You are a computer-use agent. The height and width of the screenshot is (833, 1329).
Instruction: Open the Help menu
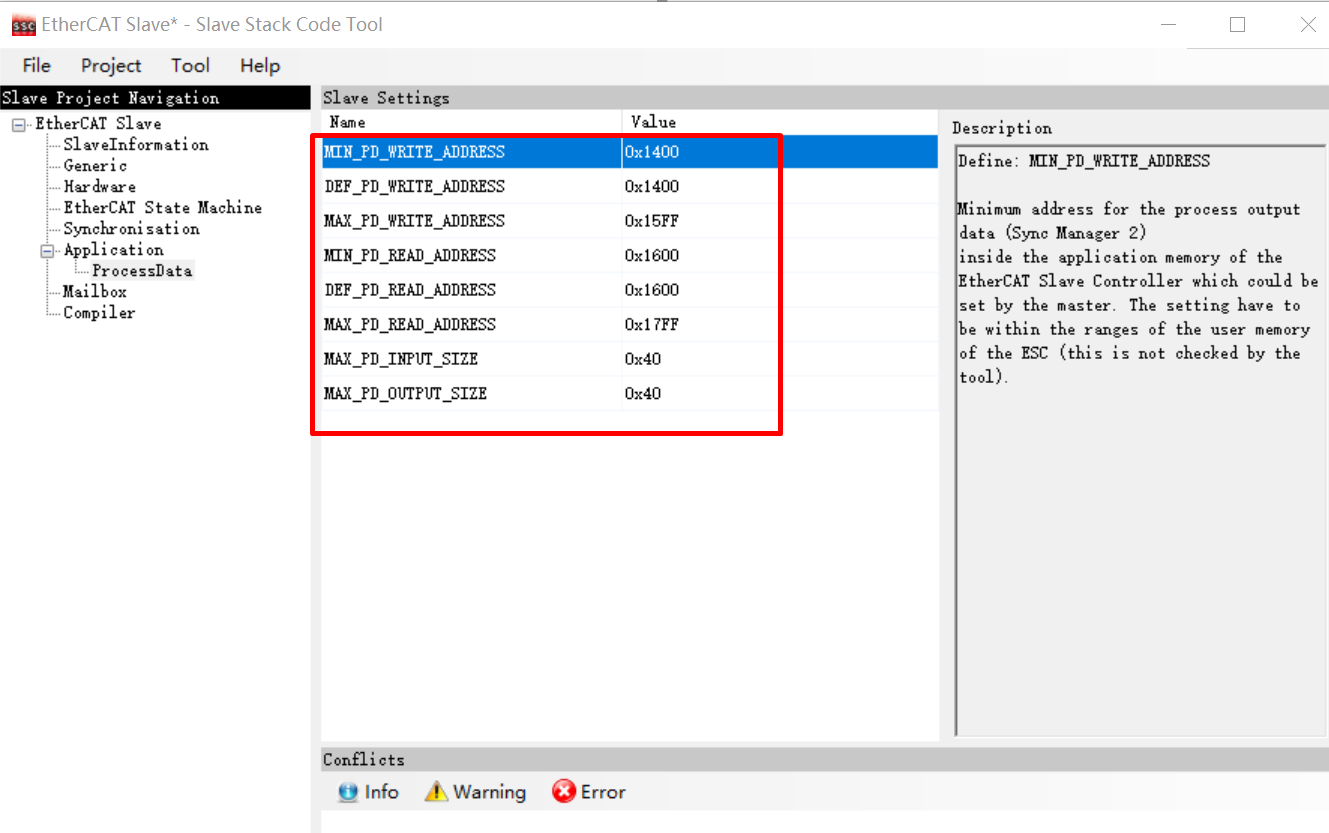pos(260,66)
